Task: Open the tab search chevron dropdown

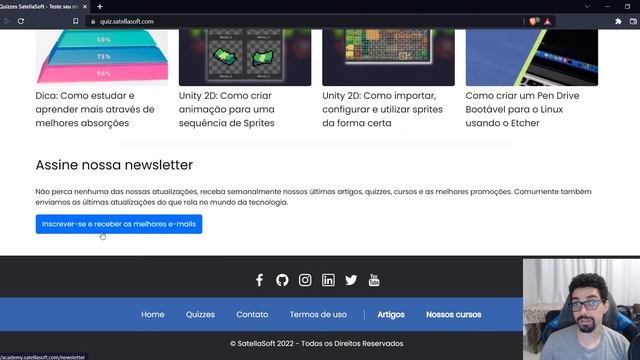Action: pyautogui.click(x=587, y=7)
